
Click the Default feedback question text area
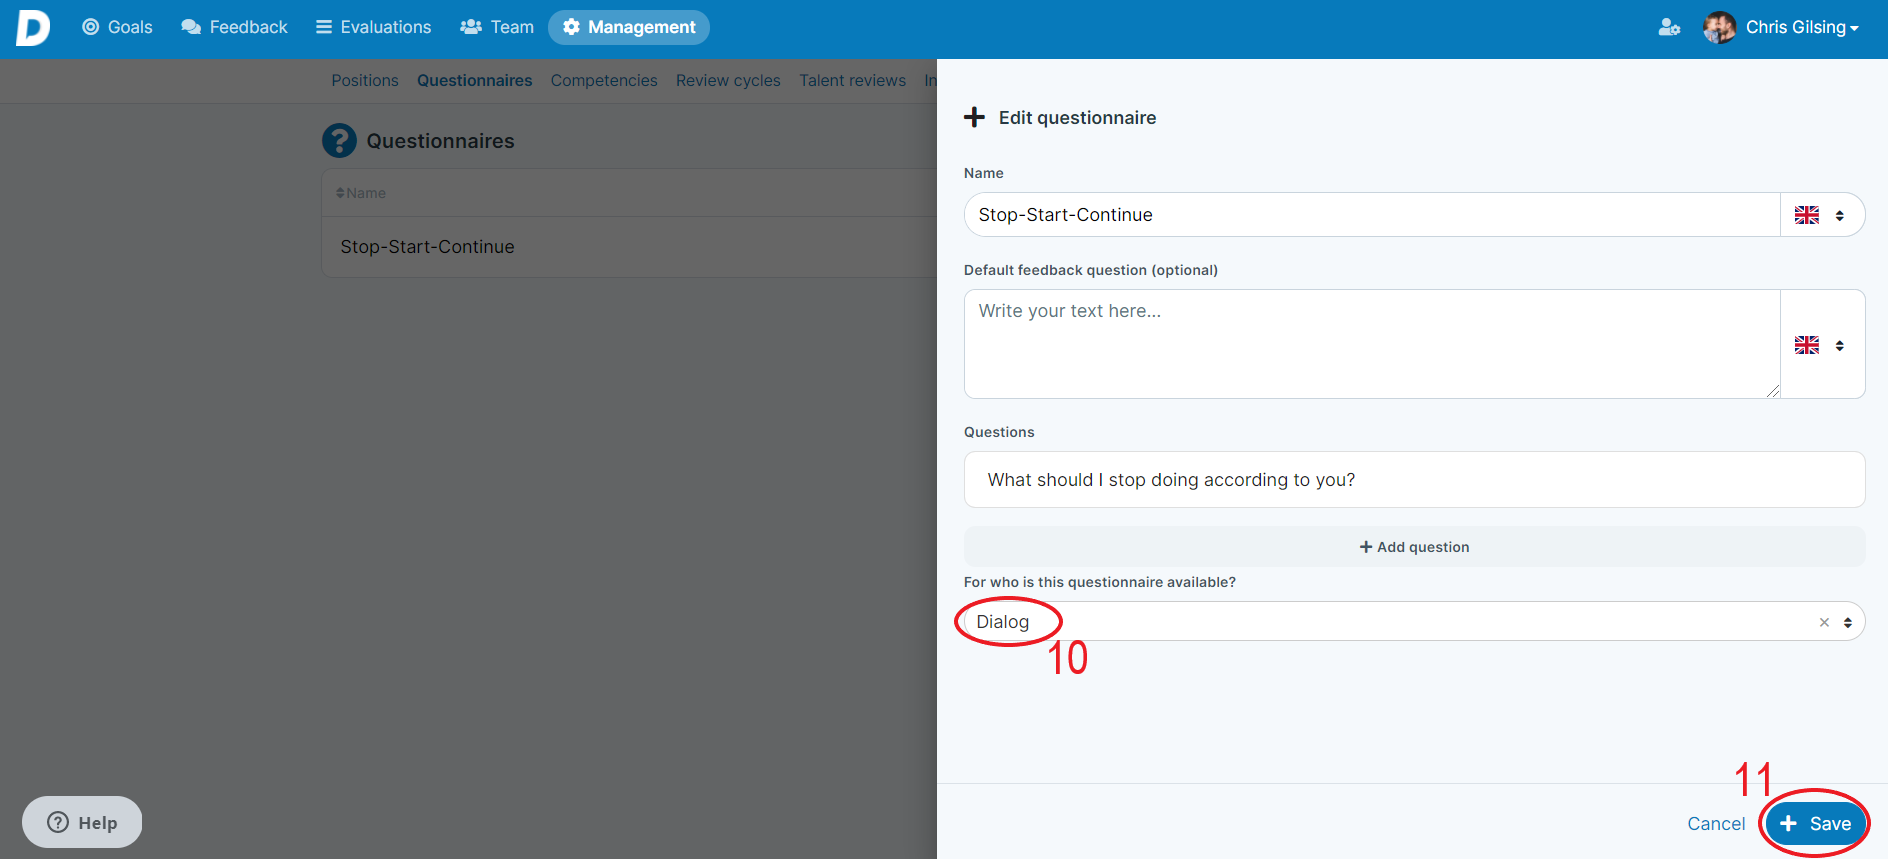[x=1372, y=344]
